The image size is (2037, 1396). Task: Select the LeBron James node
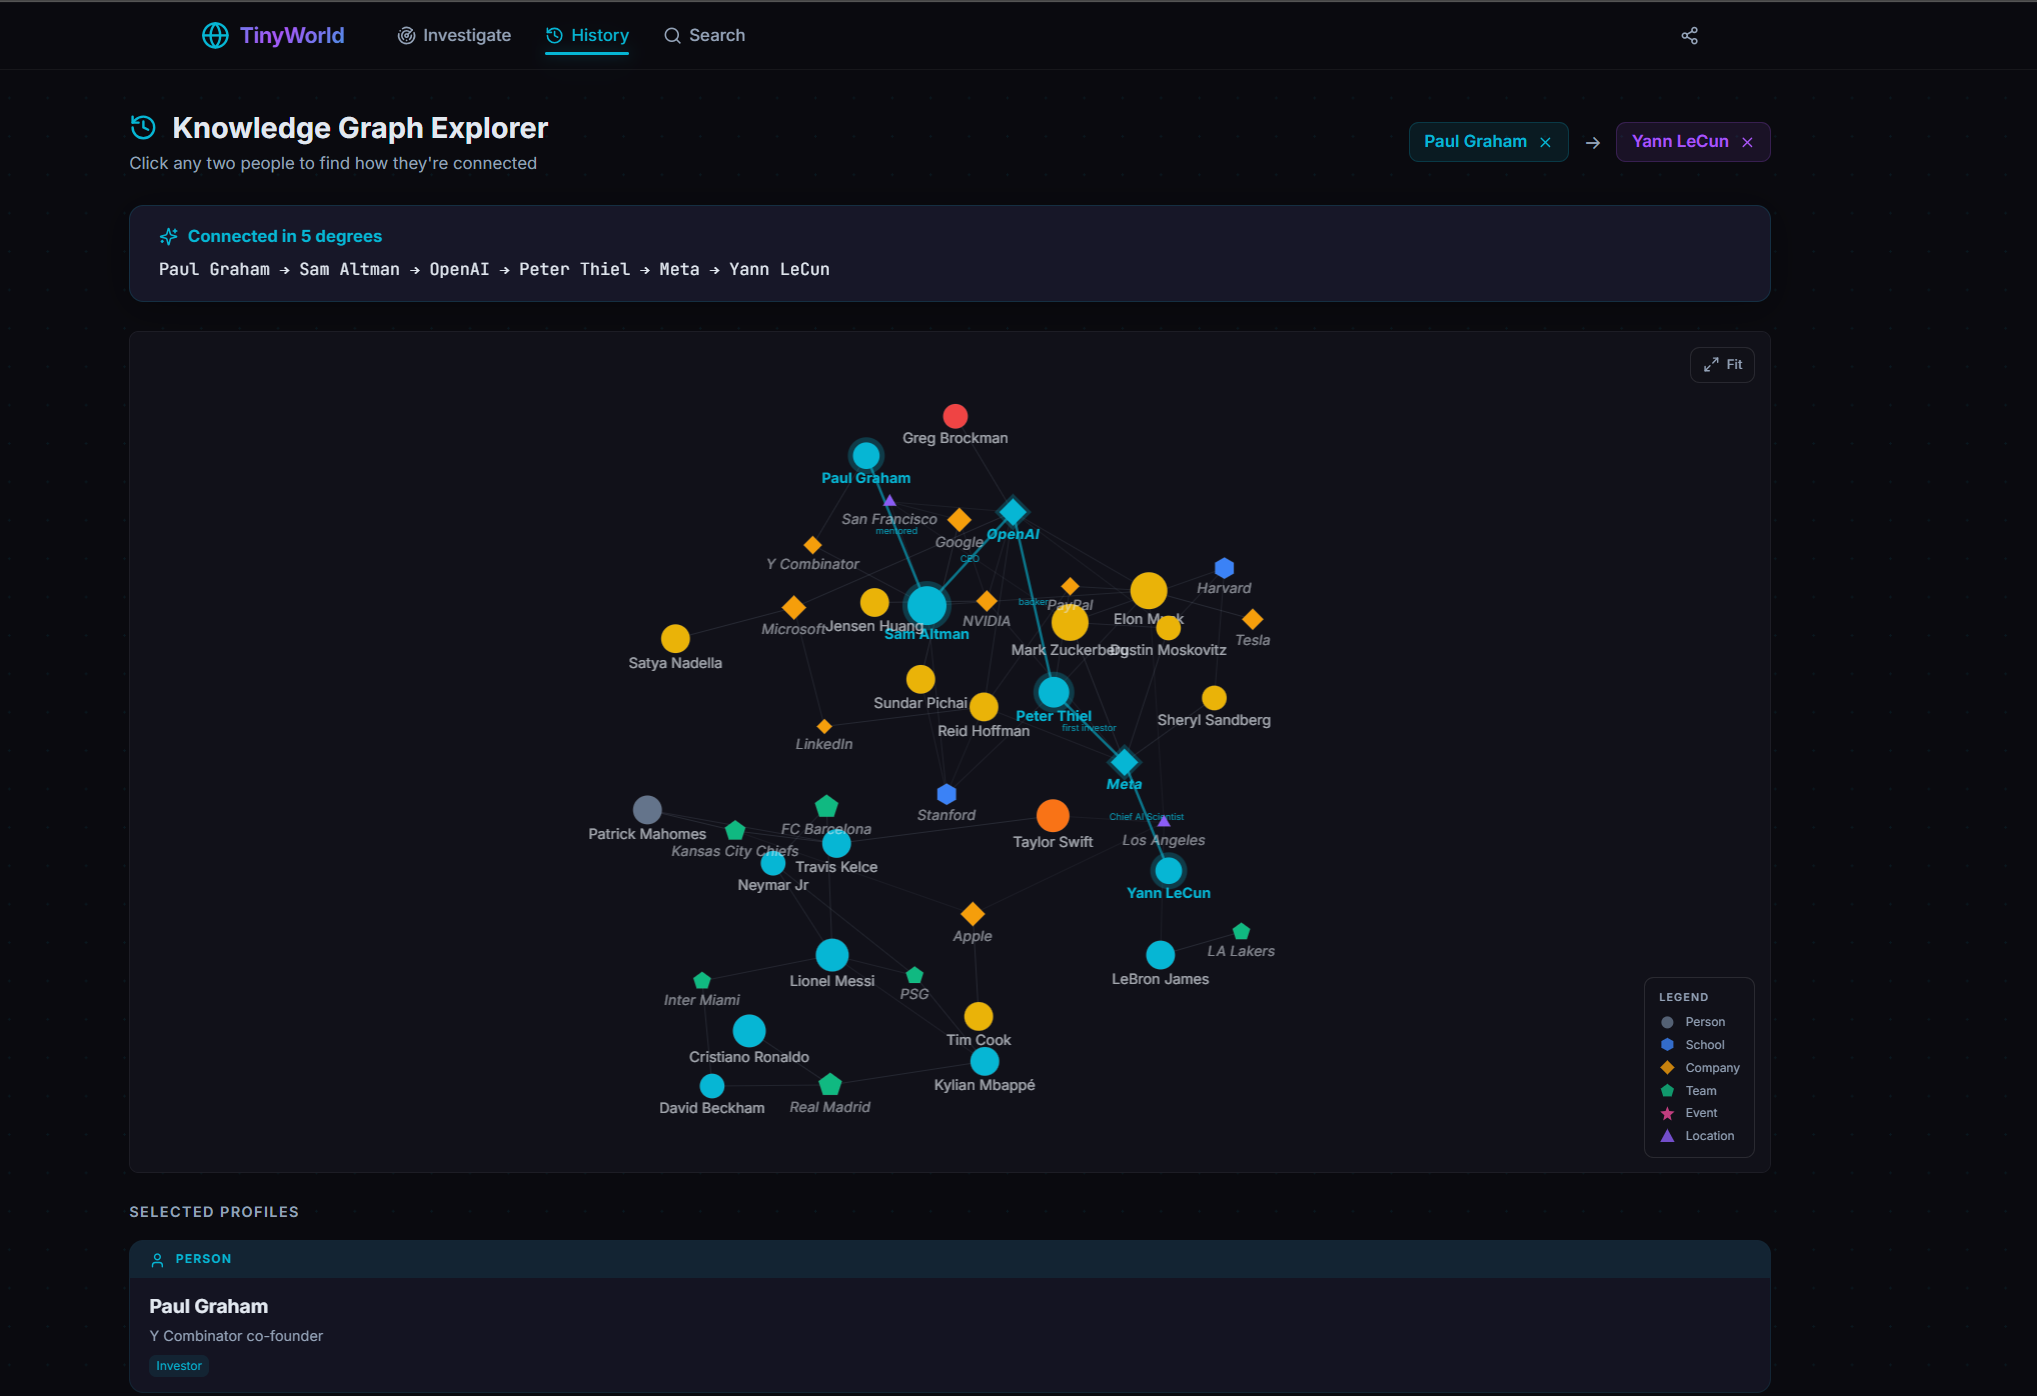[1160, 955]
